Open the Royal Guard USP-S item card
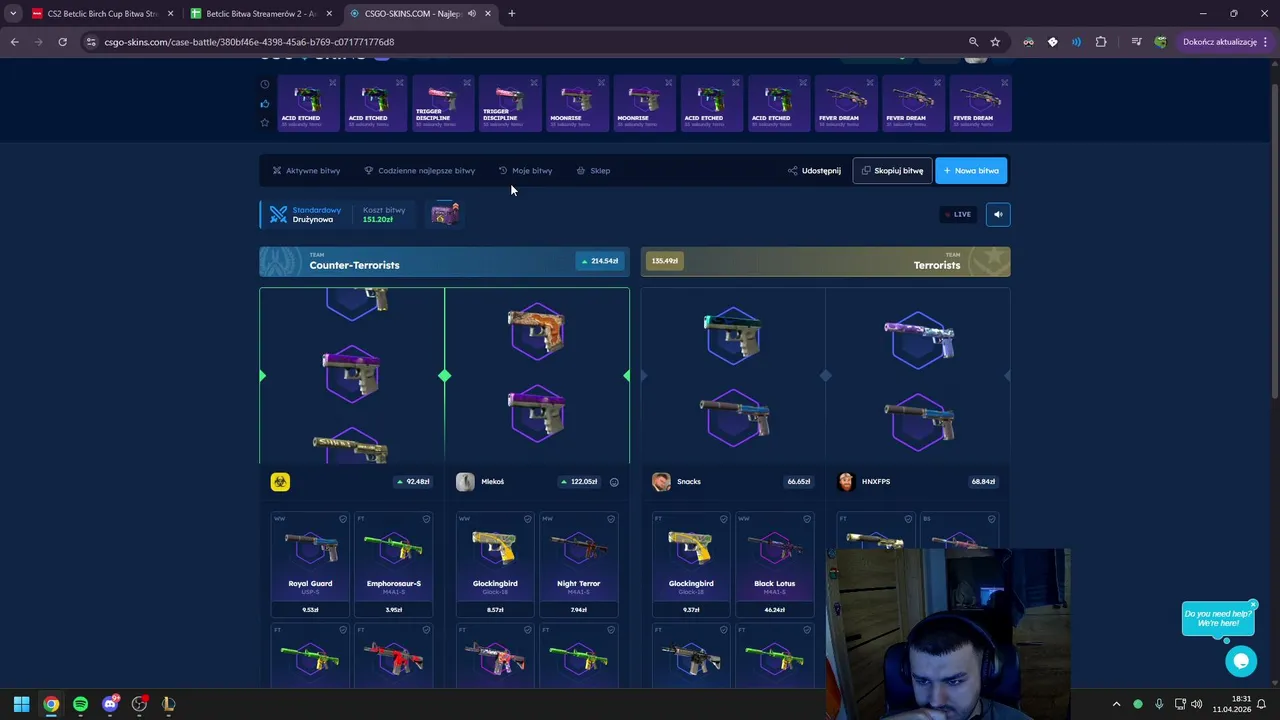 click(310, 565)
